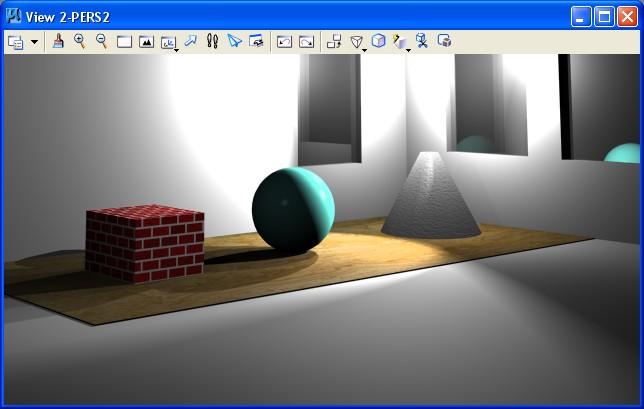
Task: Select the Walk footprints tool
Action: [x=212, y=41]
